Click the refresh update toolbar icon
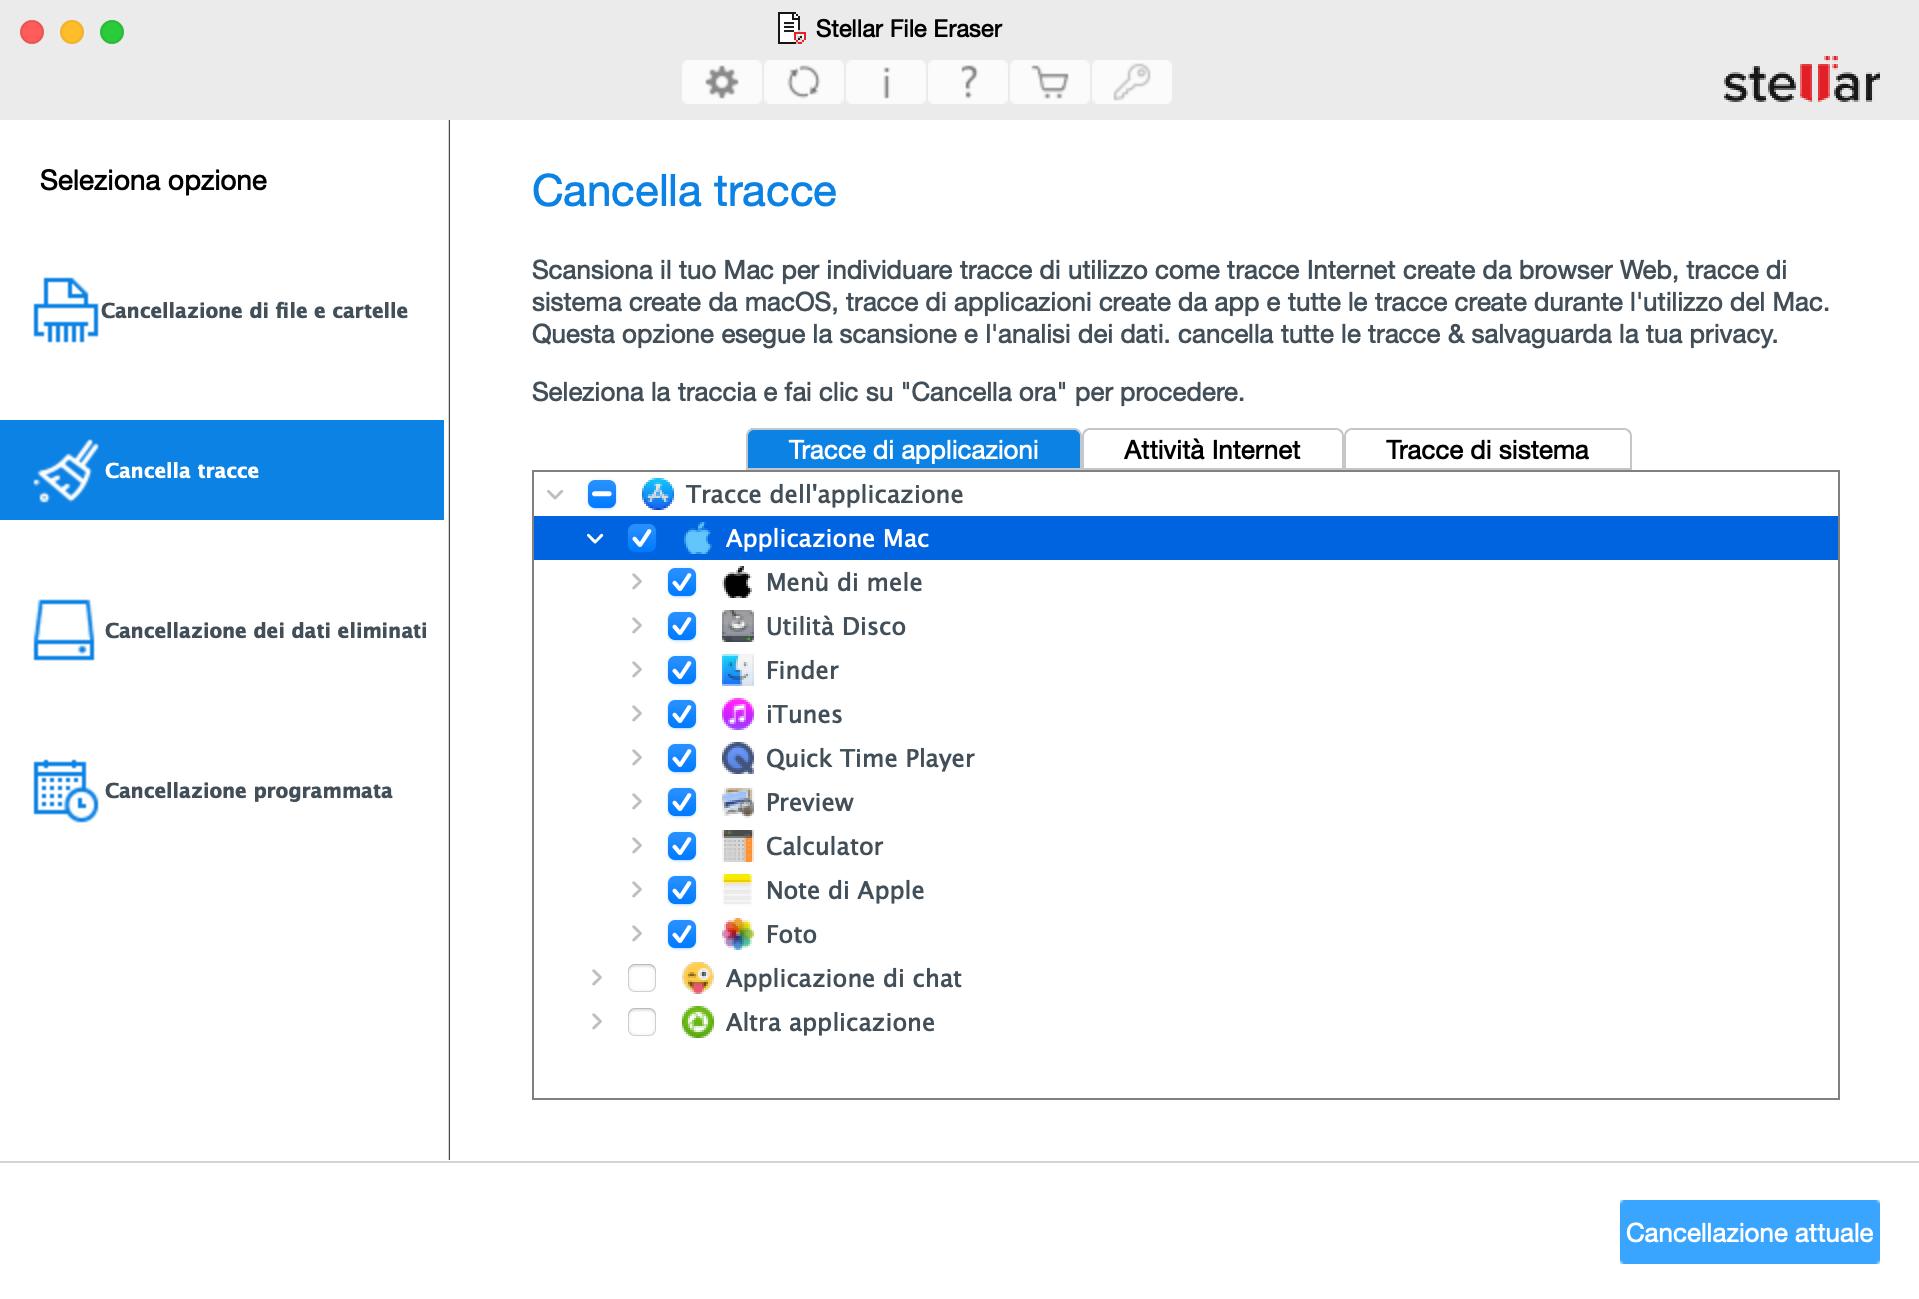The image size is (1919, 1299). [x=804, y=82]
